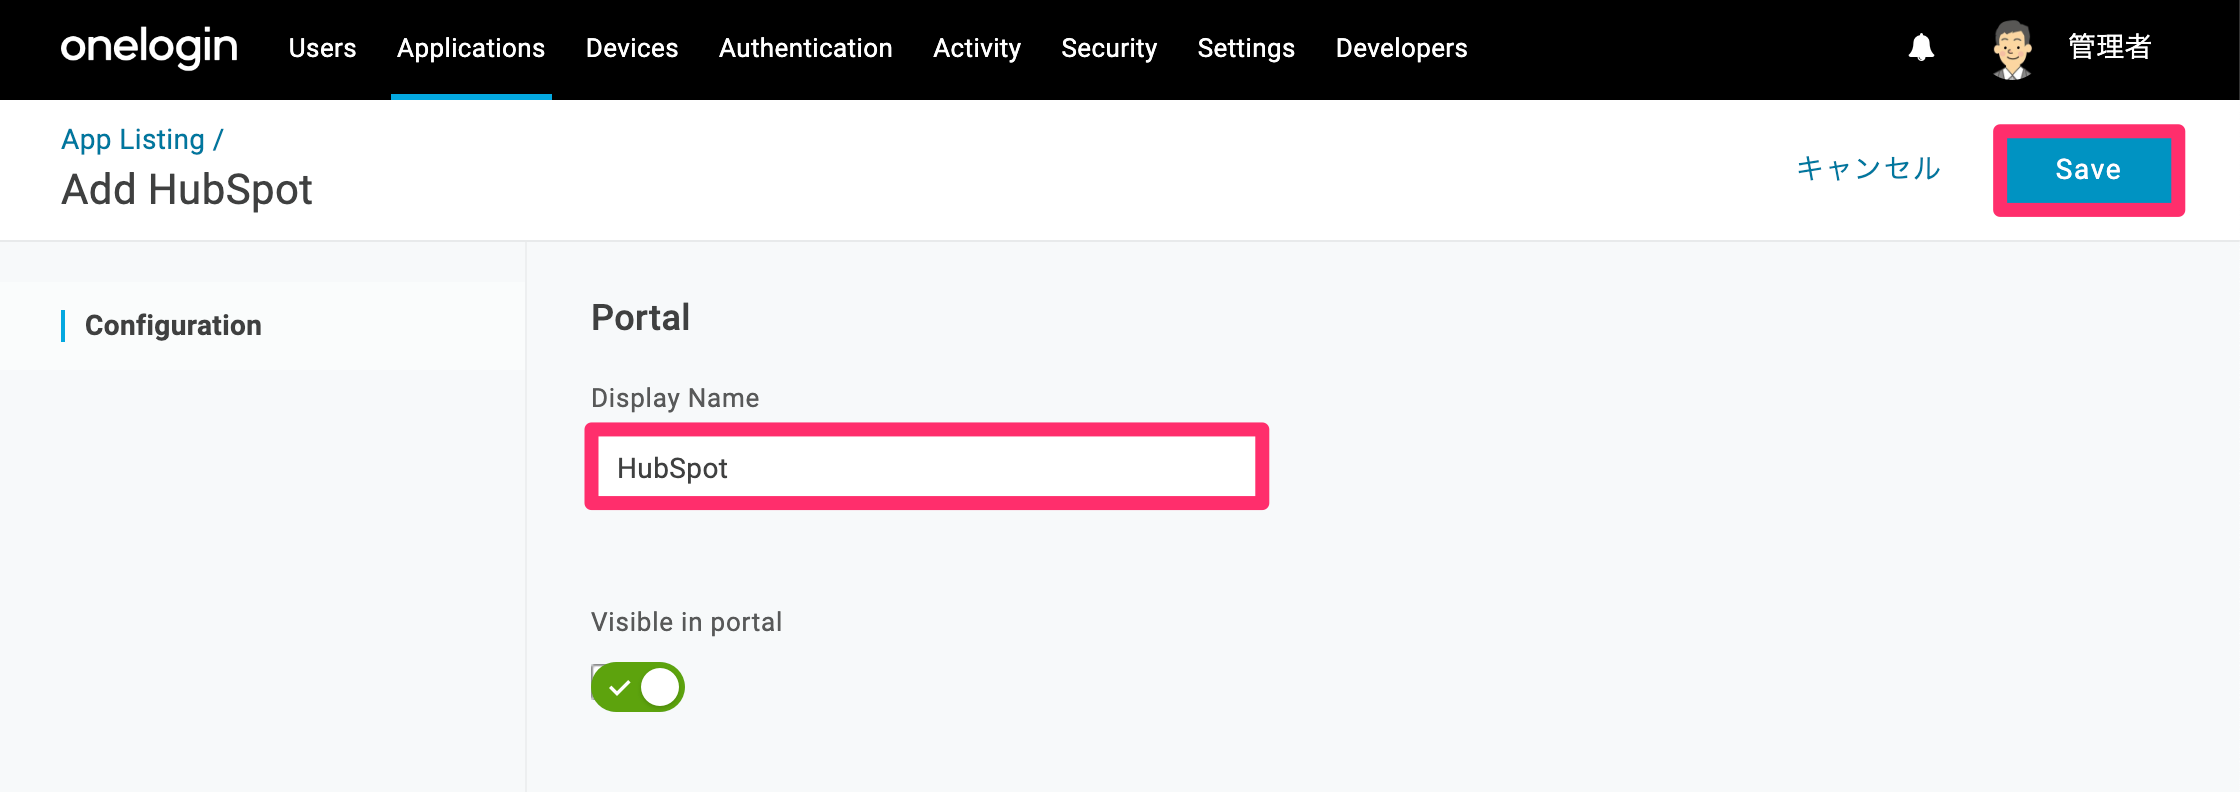Open the 管理者 account menu
2240x792 pixels.
[2109, 47]
